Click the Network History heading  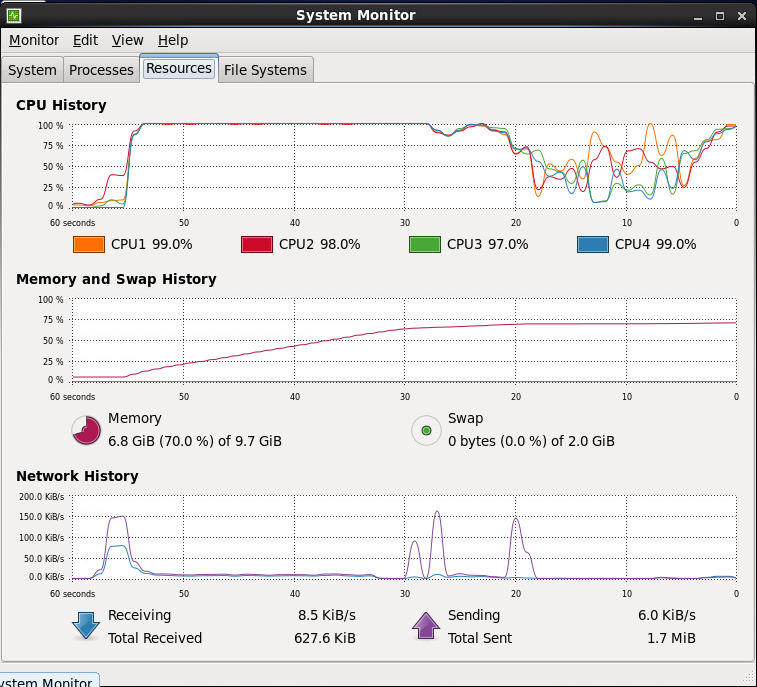pos(77,476)
